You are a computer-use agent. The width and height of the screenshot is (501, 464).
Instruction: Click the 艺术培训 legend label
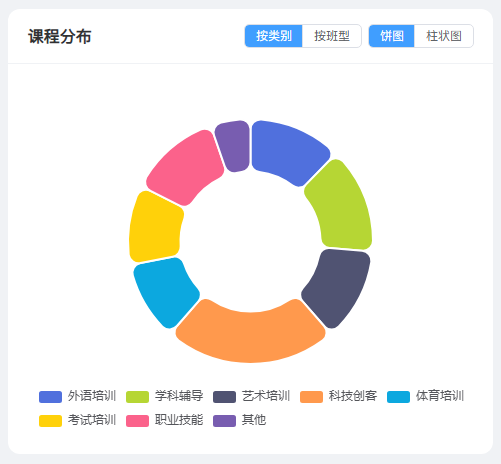(266, 396)
